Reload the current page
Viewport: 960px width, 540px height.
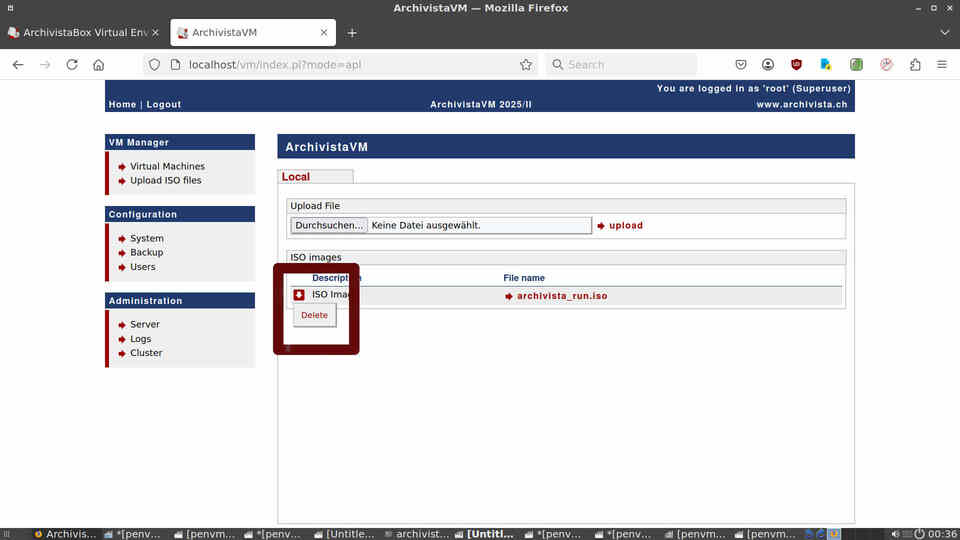click(72, 64)
